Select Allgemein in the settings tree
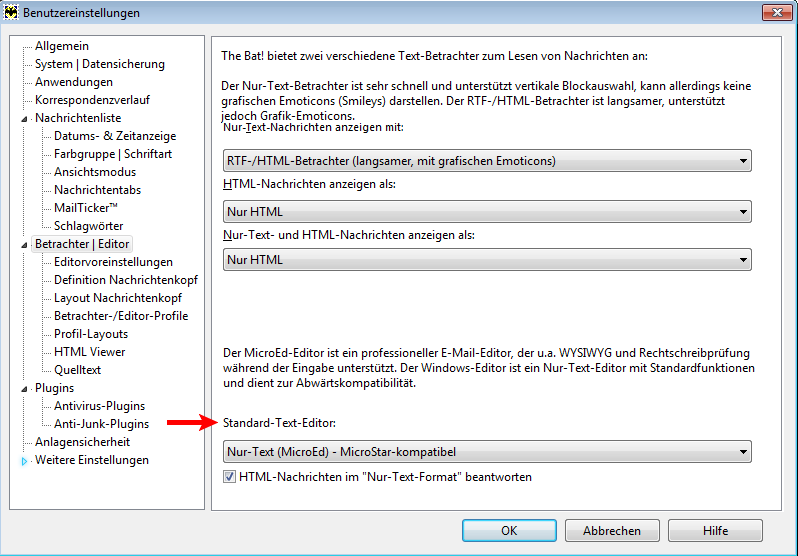The height and width of the screenshot is (556, 798). click(x=62, y=46)
